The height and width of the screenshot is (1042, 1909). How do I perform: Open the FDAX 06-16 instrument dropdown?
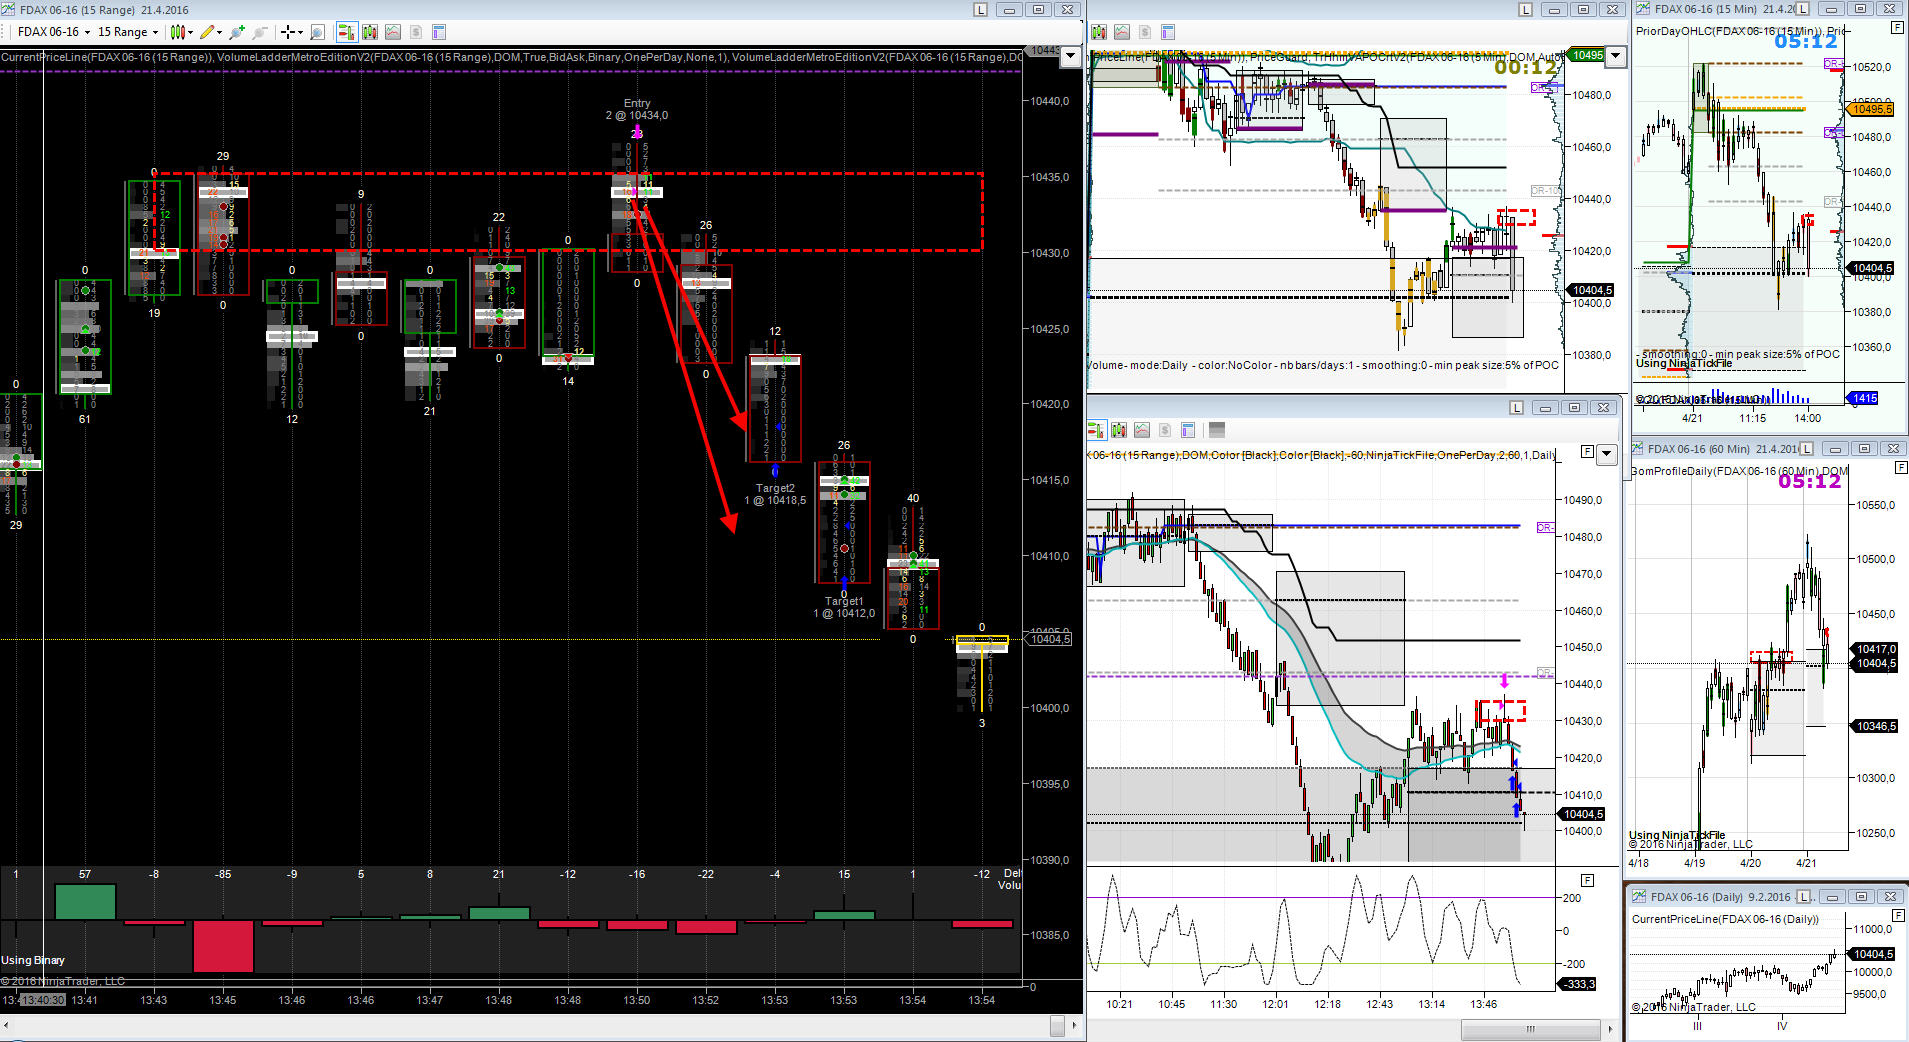click(x=54, y=32)
